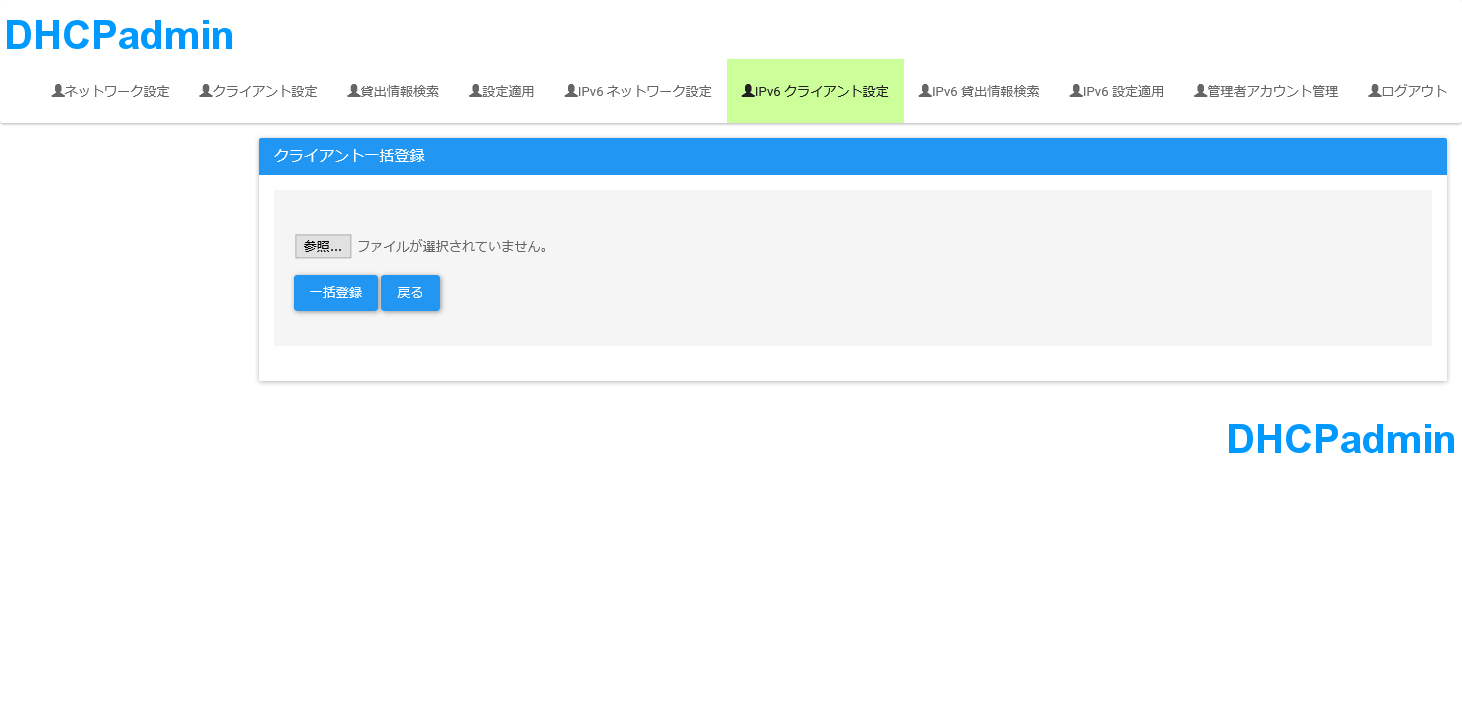
Task: Click the person icon beside 貸出情報検索
Action: pos(354,91)
